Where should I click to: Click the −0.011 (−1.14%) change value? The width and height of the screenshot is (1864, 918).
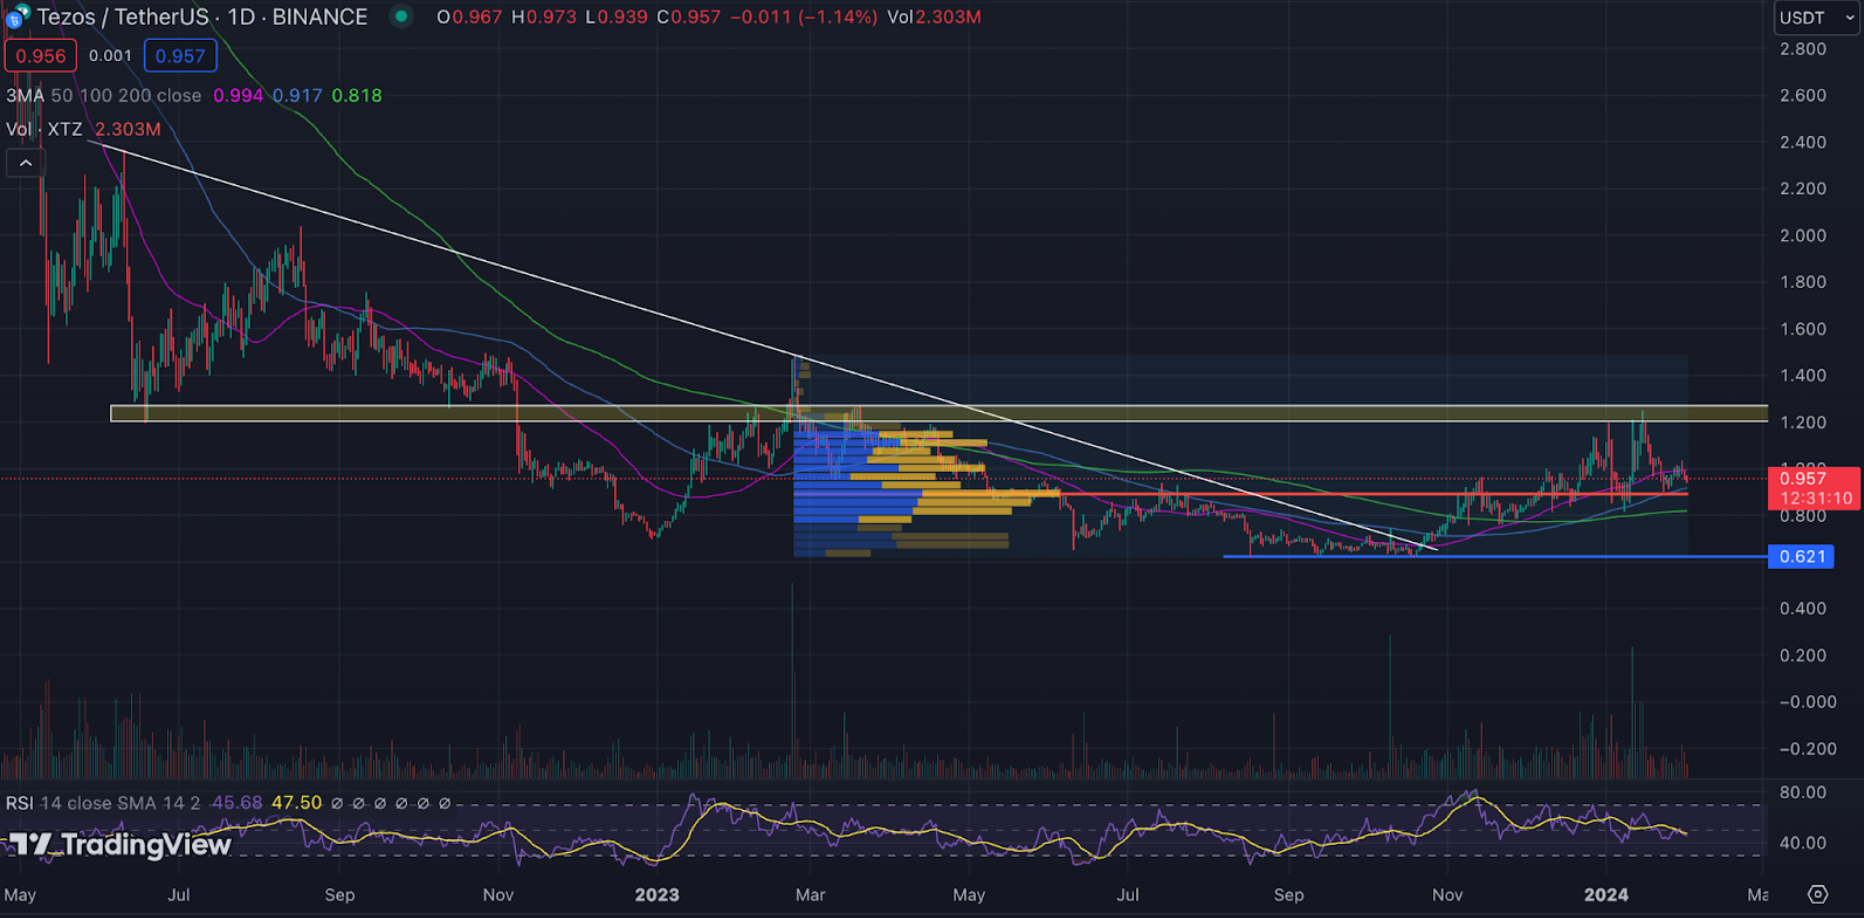click(x=804, y=17)
